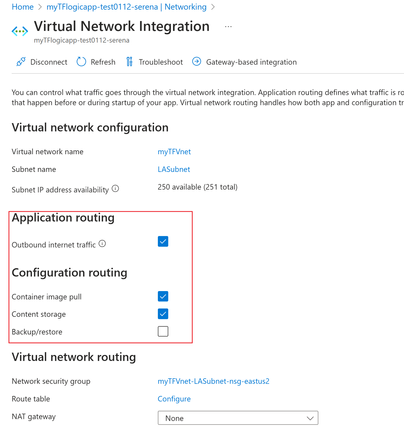Screen dimensions: 404x443
Task: Click the 'NAT gateway' label
Action: (34, 417)
